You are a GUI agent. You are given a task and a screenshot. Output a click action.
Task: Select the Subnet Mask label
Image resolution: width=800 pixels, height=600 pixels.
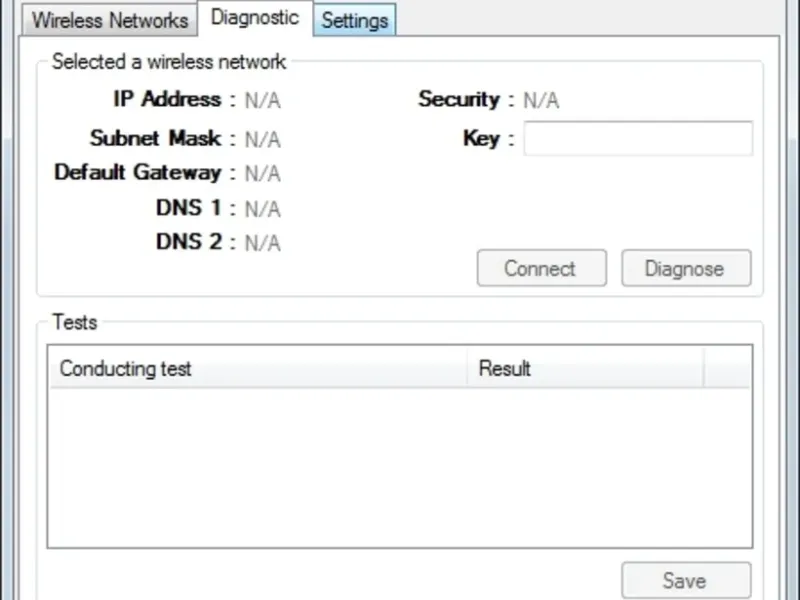[155, 138]
